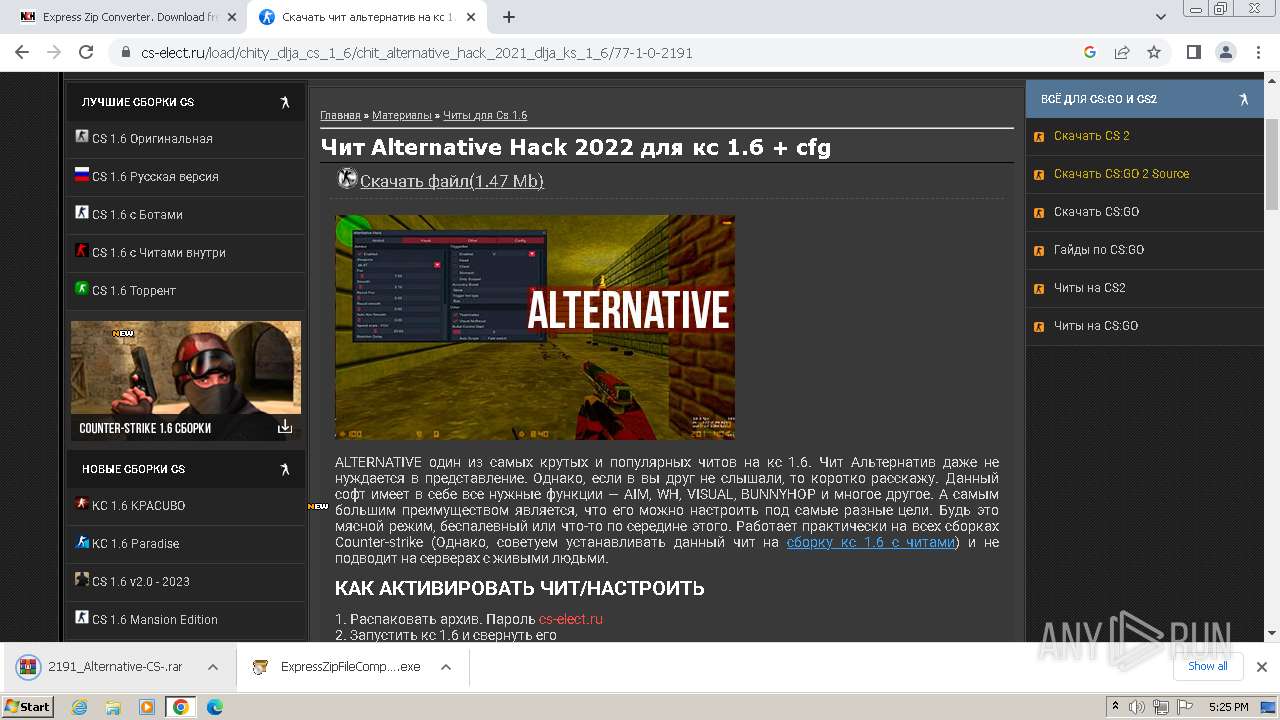Click the download icon on Counter-Strike banner

pyautogui.click(x=285, y=427)
